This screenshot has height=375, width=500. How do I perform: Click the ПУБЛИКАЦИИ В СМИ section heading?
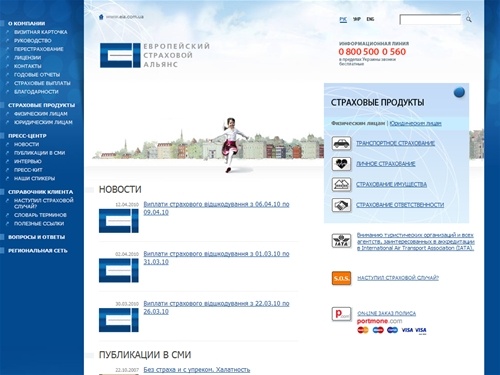click(x=145, y=355)
